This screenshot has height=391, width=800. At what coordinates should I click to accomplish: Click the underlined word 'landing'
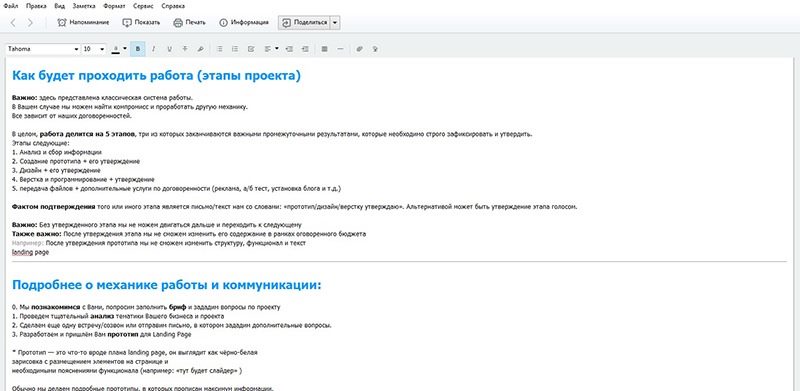pos(22,252)
